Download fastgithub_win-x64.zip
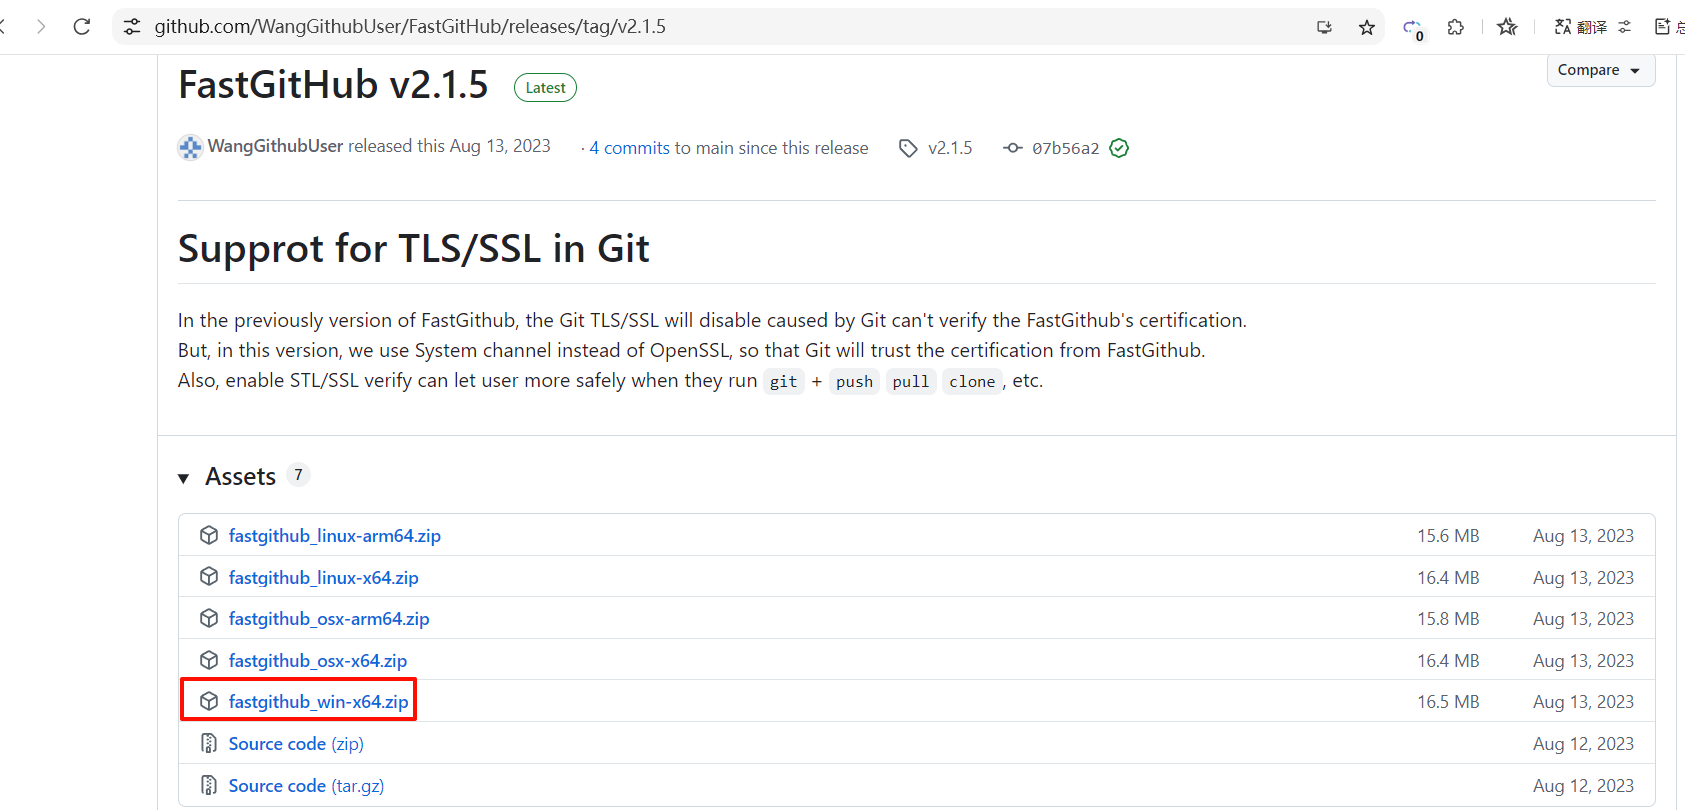Viewport: 1685px width, 810px height. tap(318, 702)
